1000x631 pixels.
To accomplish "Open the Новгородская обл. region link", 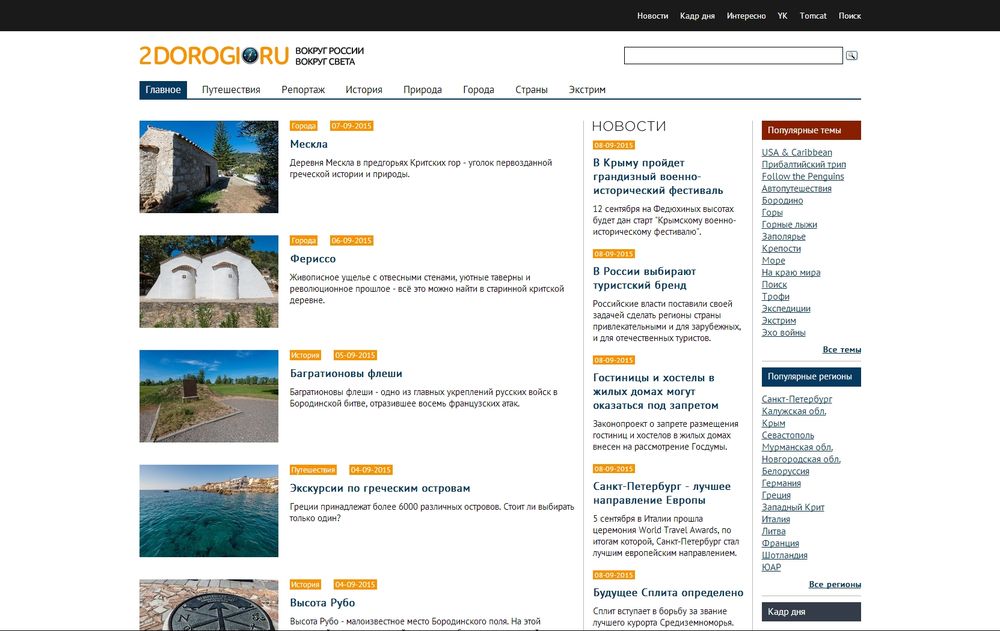I will click(x=801, y=459).
